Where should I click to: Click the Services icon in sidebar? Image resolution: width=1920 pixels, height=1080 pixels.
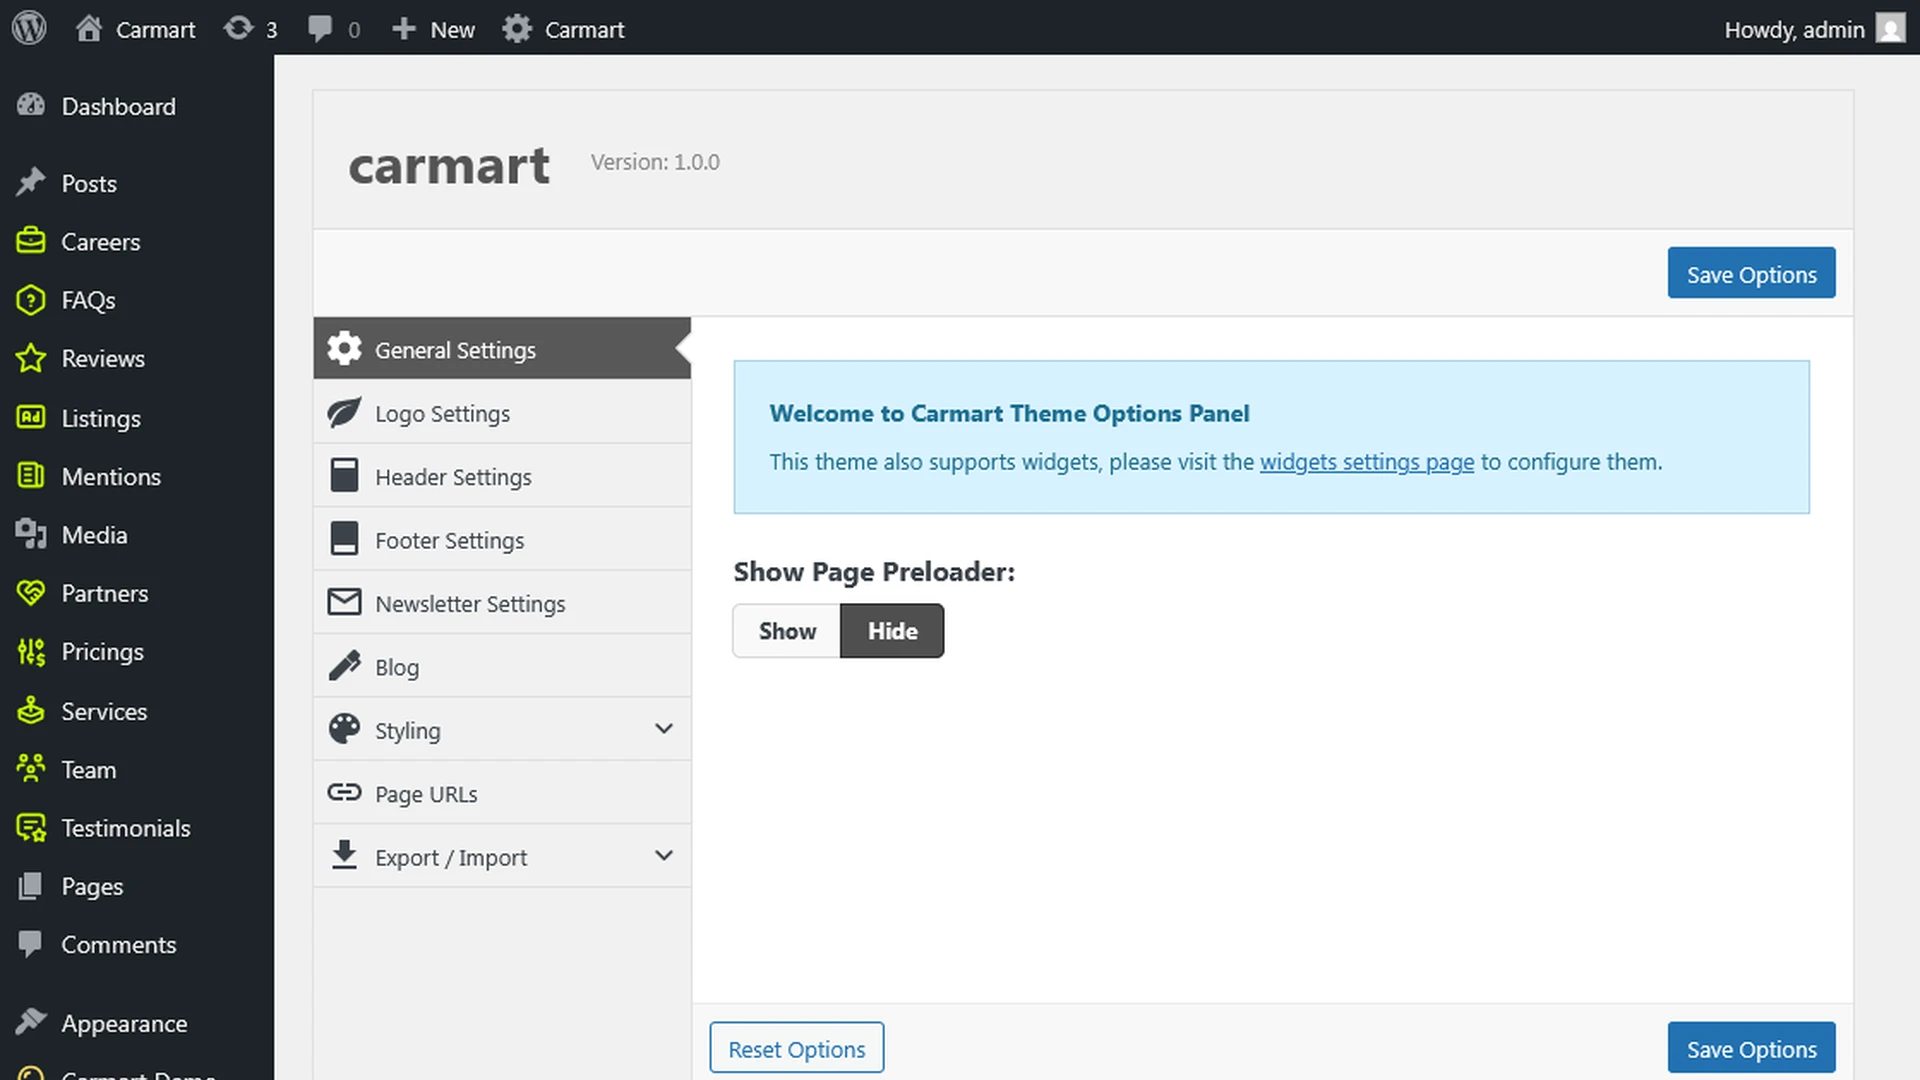pyautogui.click(x=31, y=710)
